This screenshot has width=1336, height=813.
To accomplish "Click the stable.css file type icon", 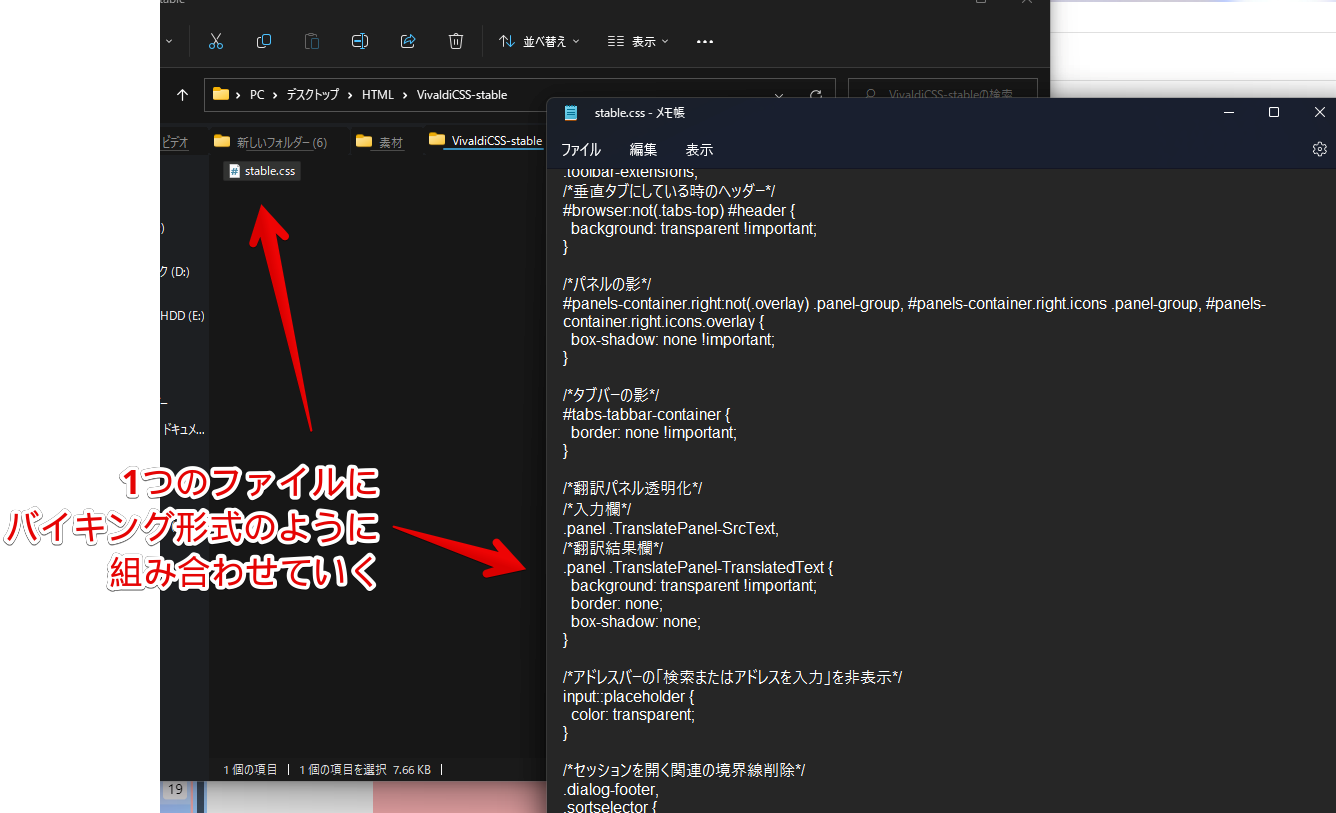I will [x=234, y=171].
